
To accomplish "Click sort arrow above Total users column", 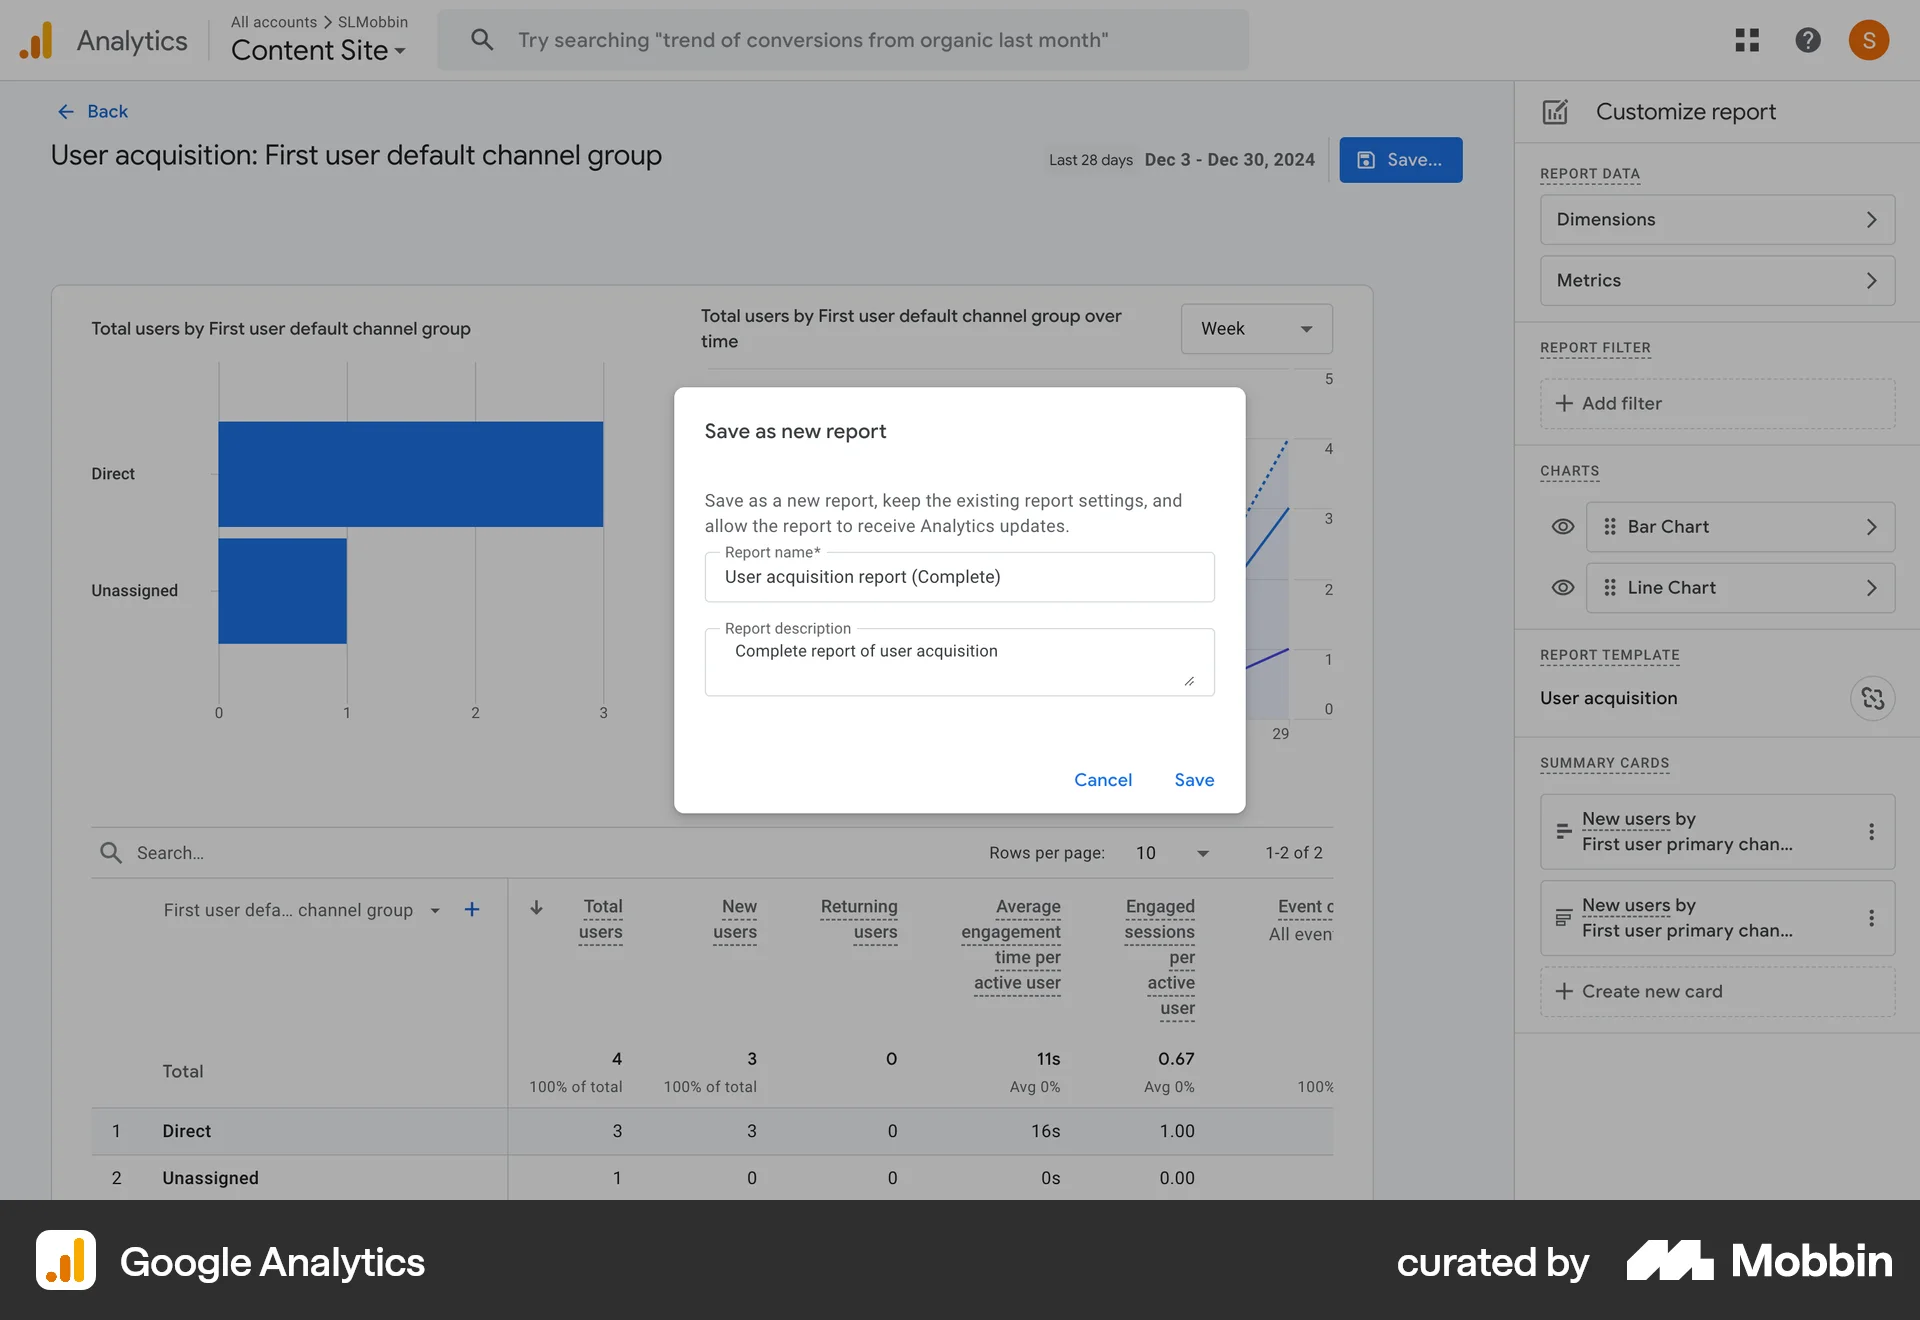I will [537, 908].
